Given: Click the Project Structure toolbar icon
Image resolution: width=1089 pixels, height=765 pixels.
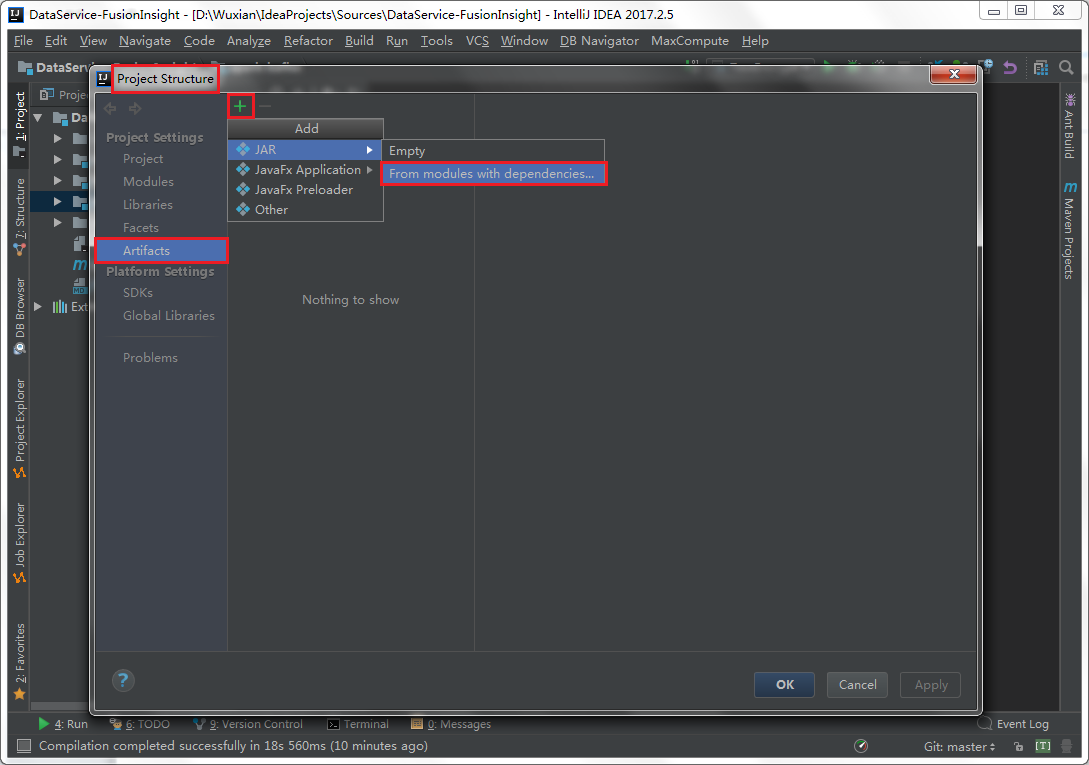Looking at the screenshot, I should [x=1040, y=67].
